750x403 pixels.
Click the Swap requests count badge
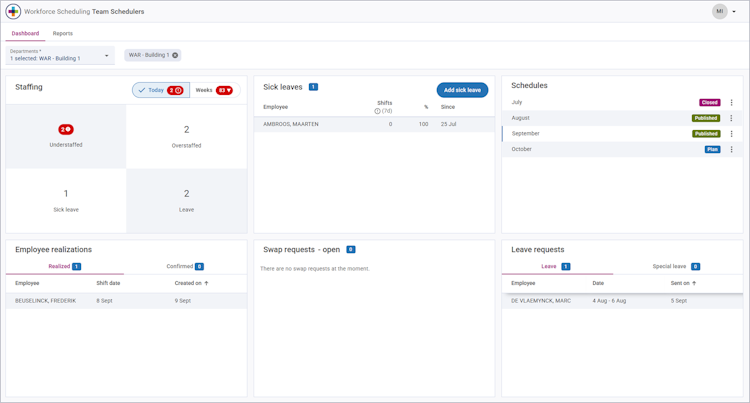pyautogui.click(x=351, y=250)
